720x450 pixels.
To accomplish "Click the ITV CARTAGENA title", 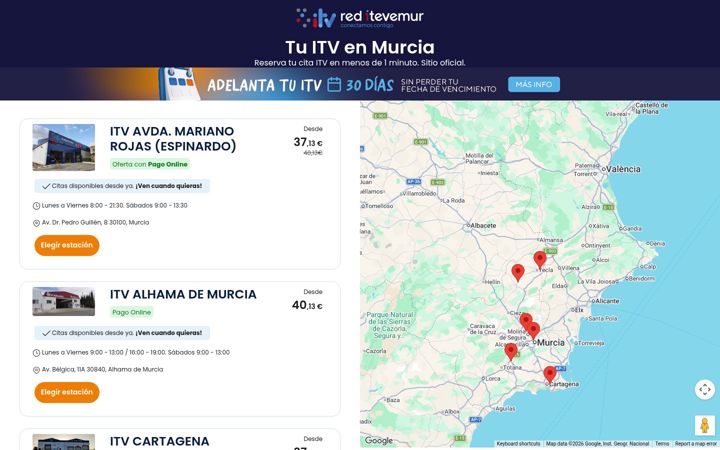I will pos(159,441).
